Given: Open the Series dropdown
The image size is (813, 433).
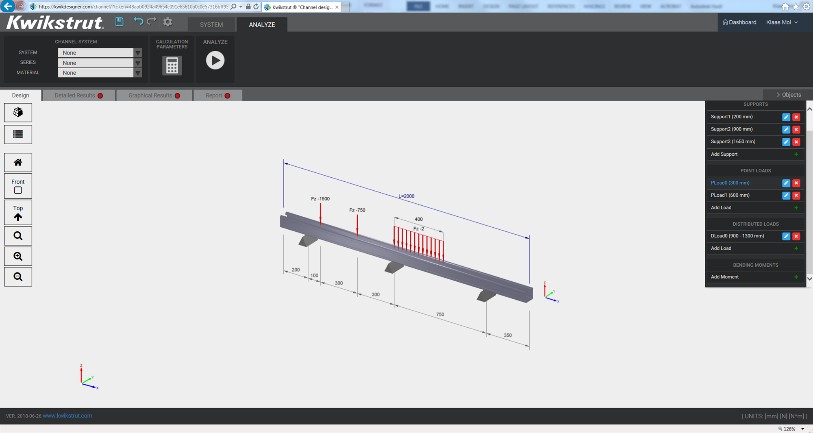Looking at the screenshot, I should point(99,63).
